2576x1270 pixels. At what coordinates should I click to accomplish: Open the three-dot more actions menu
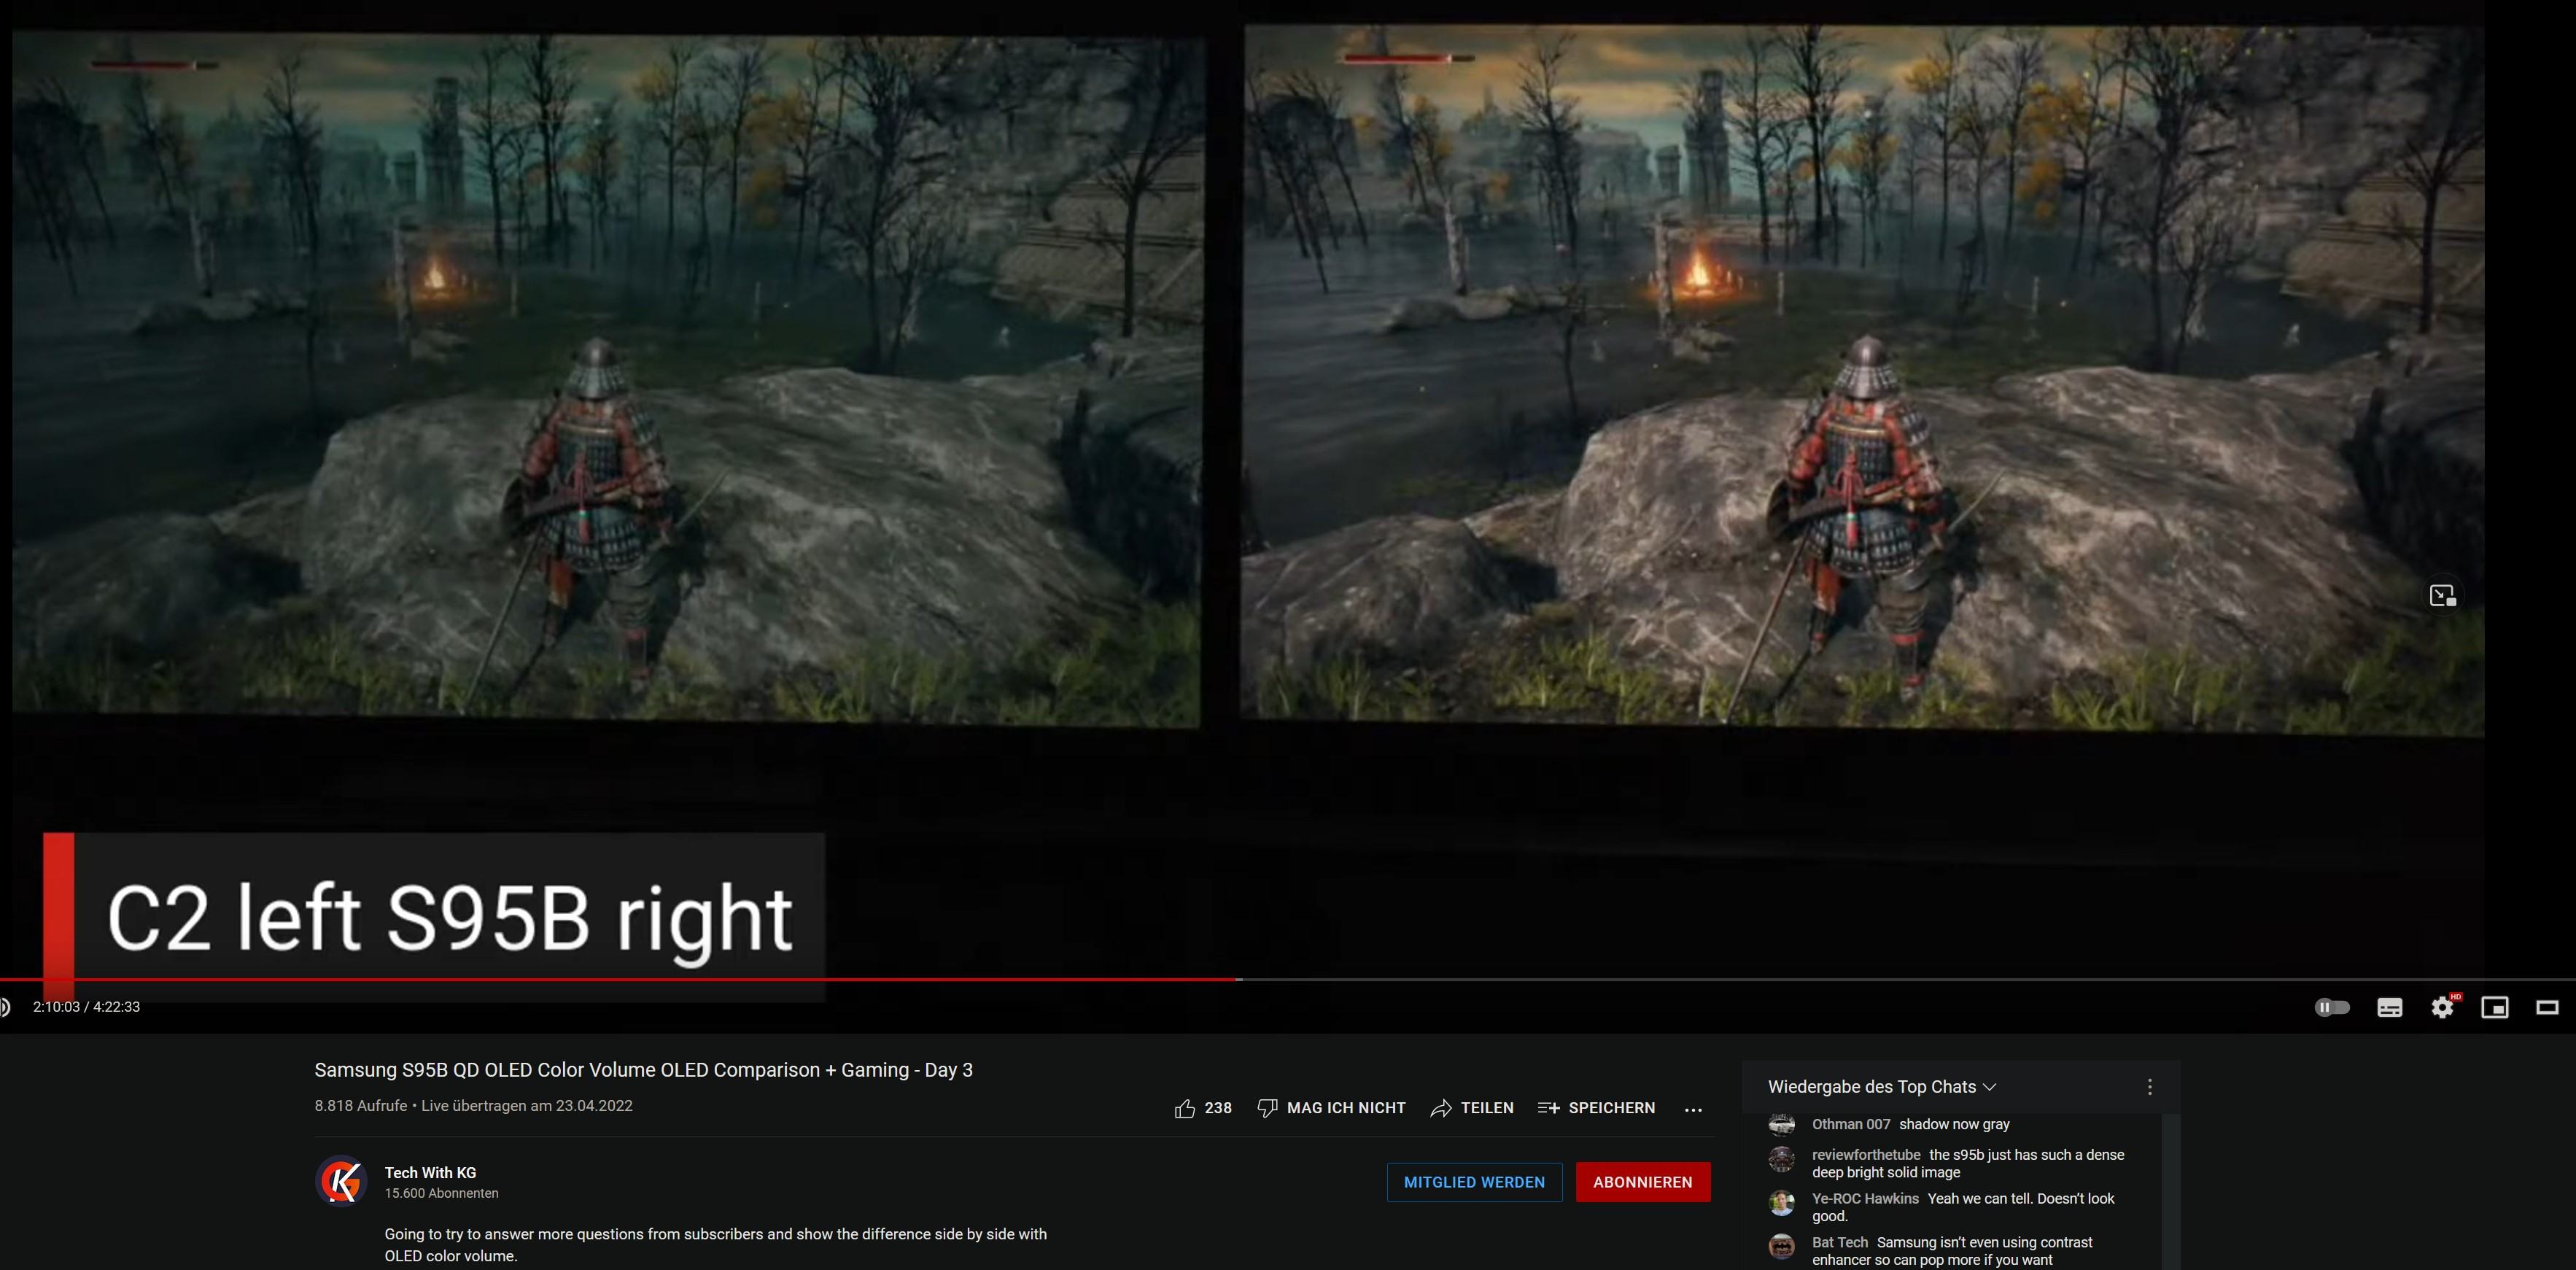tap(1693, 1109)
